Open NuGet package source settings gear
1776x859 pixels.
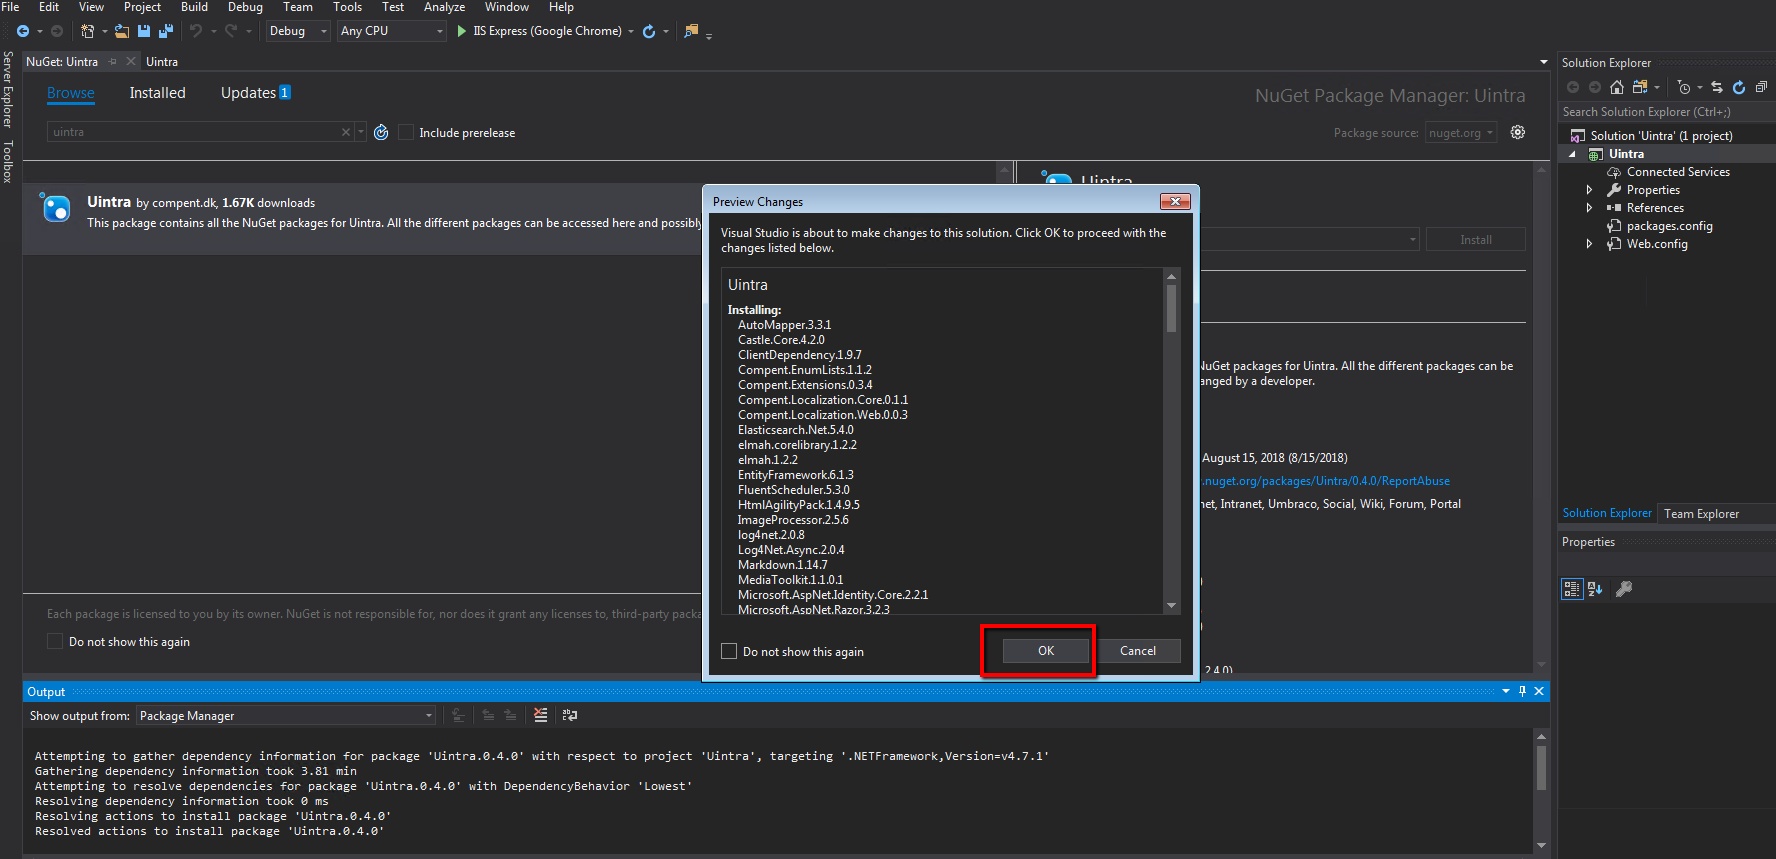1518,132
